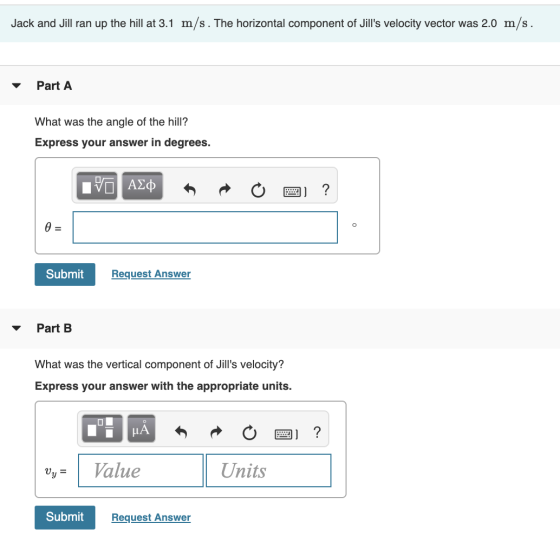
Task: Select the Units field for vy
Action: (269, 470)
